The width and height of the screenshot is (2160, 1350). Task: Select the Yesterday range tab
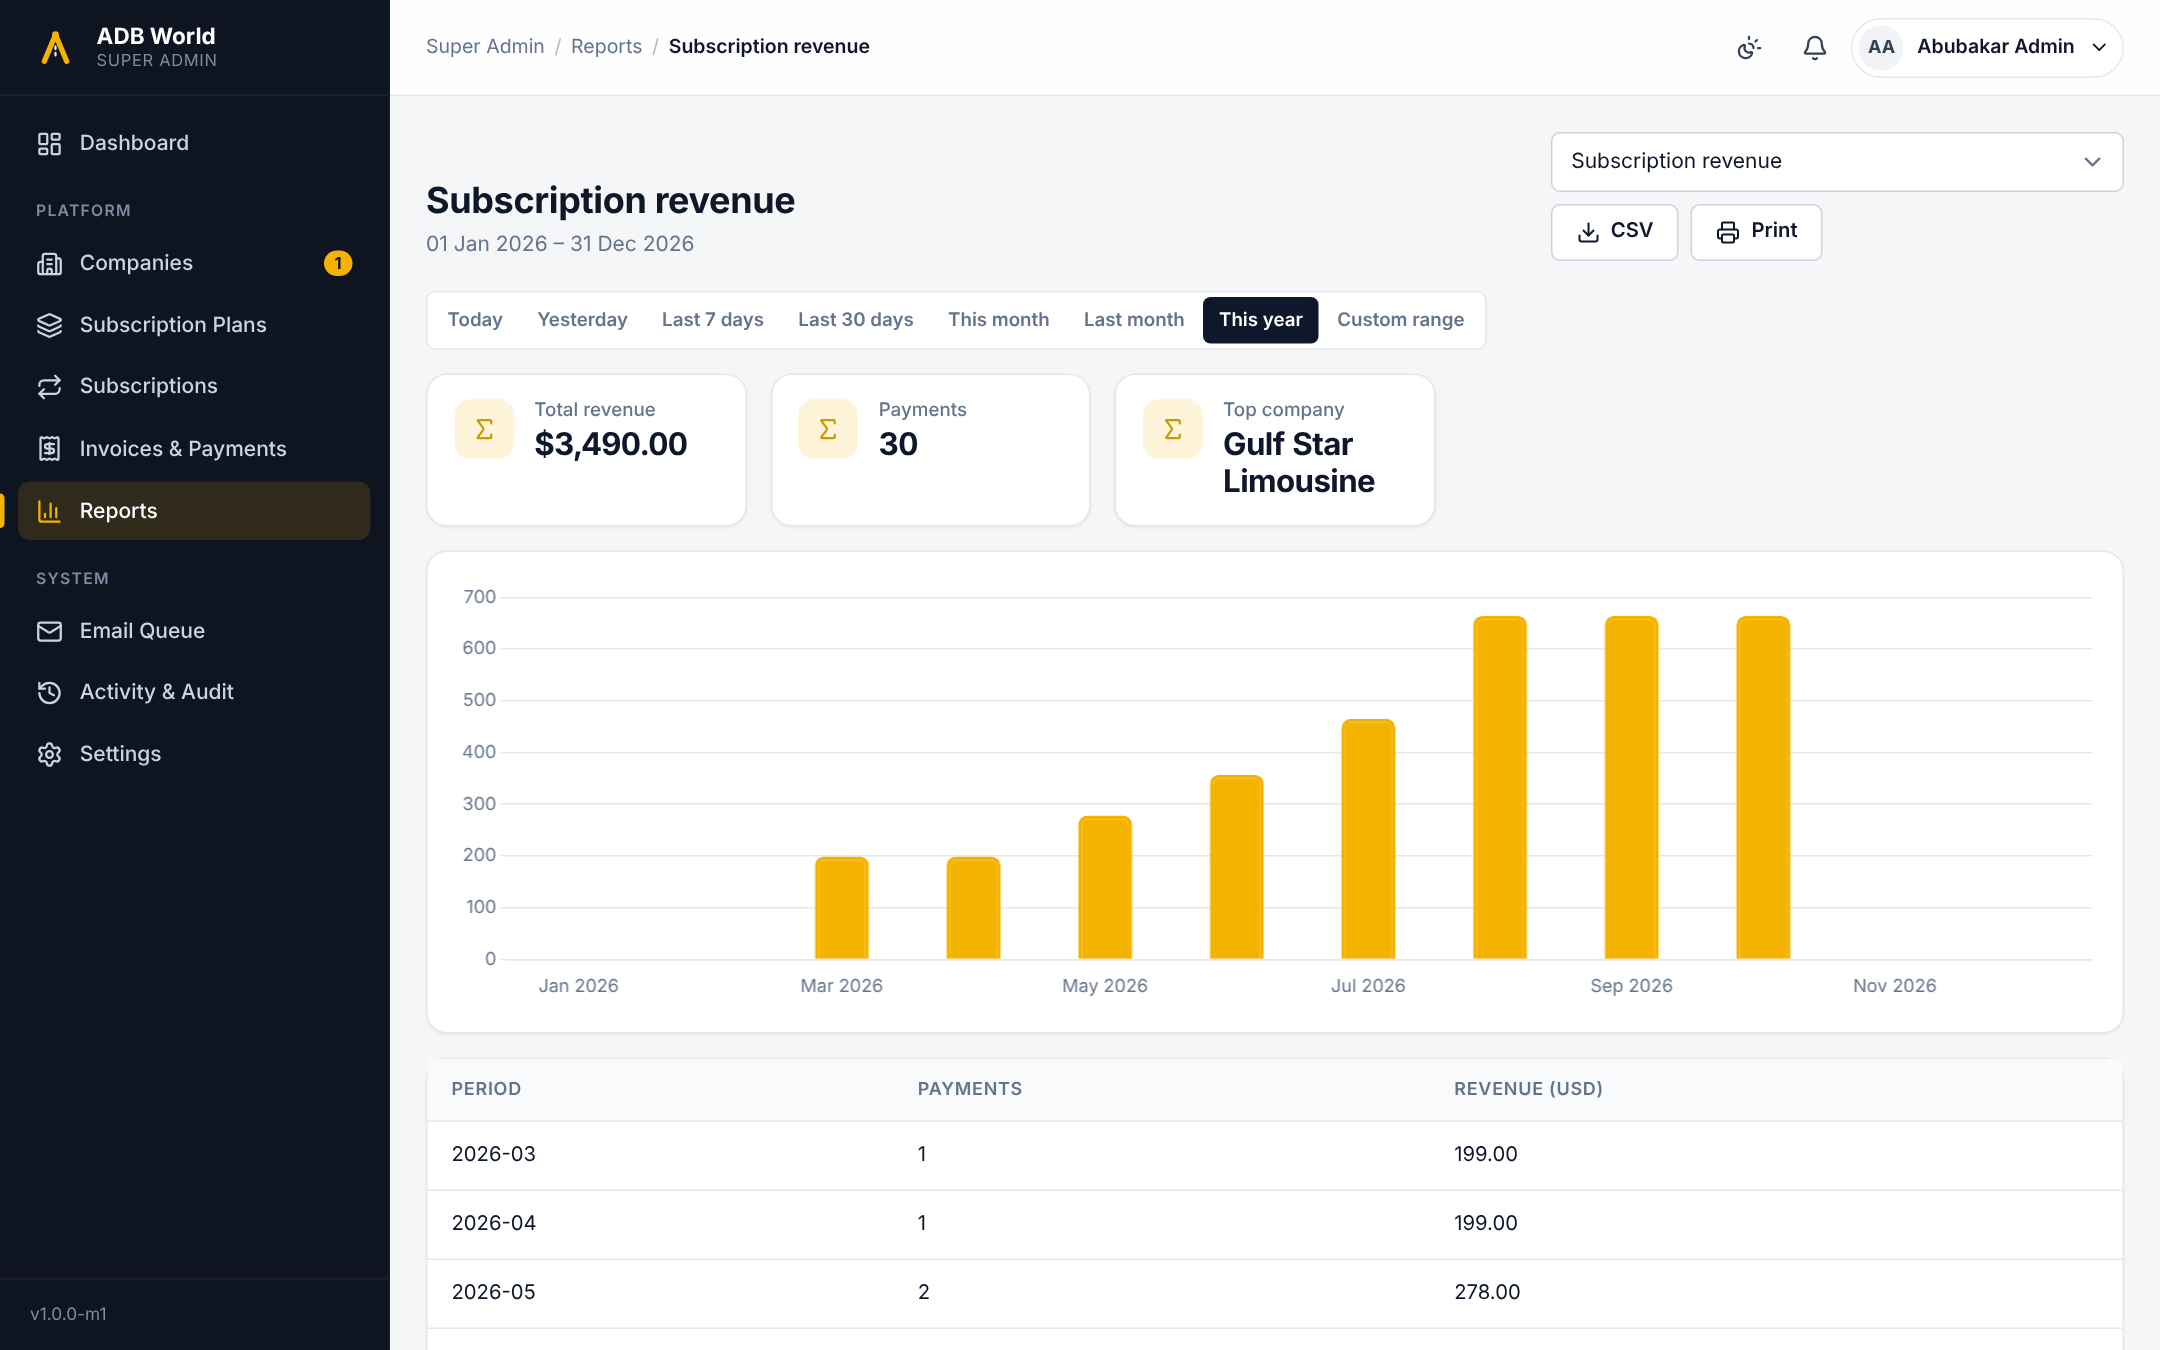(582, 320)
